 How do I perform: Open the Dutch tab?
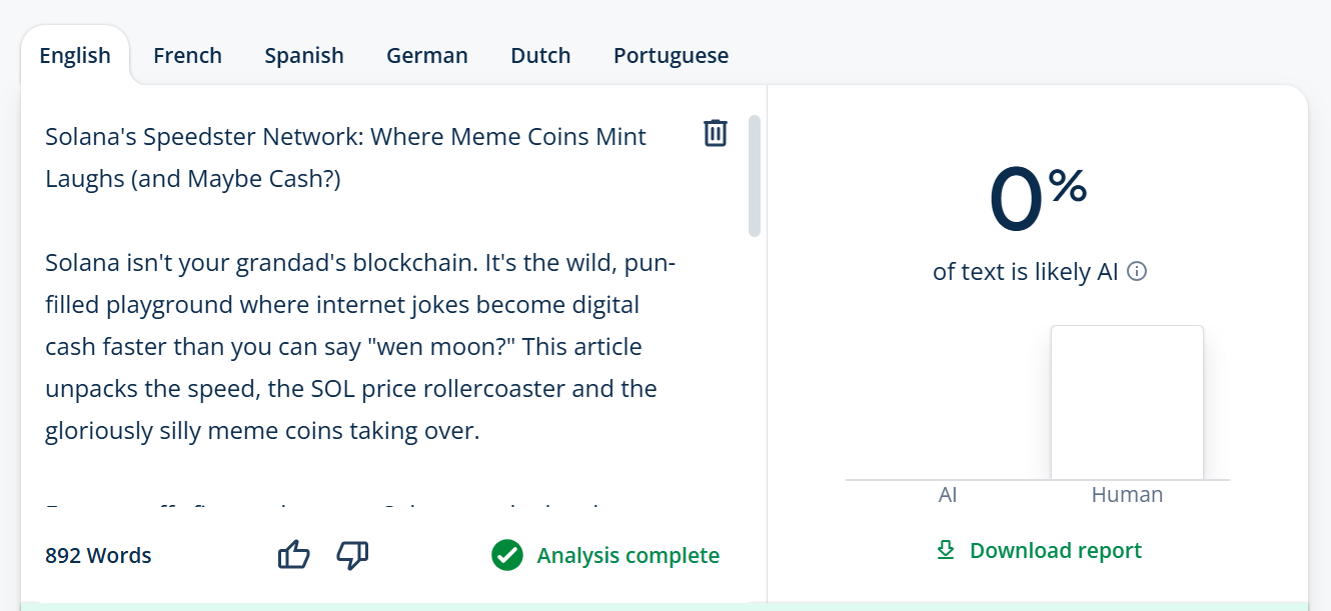540,56
